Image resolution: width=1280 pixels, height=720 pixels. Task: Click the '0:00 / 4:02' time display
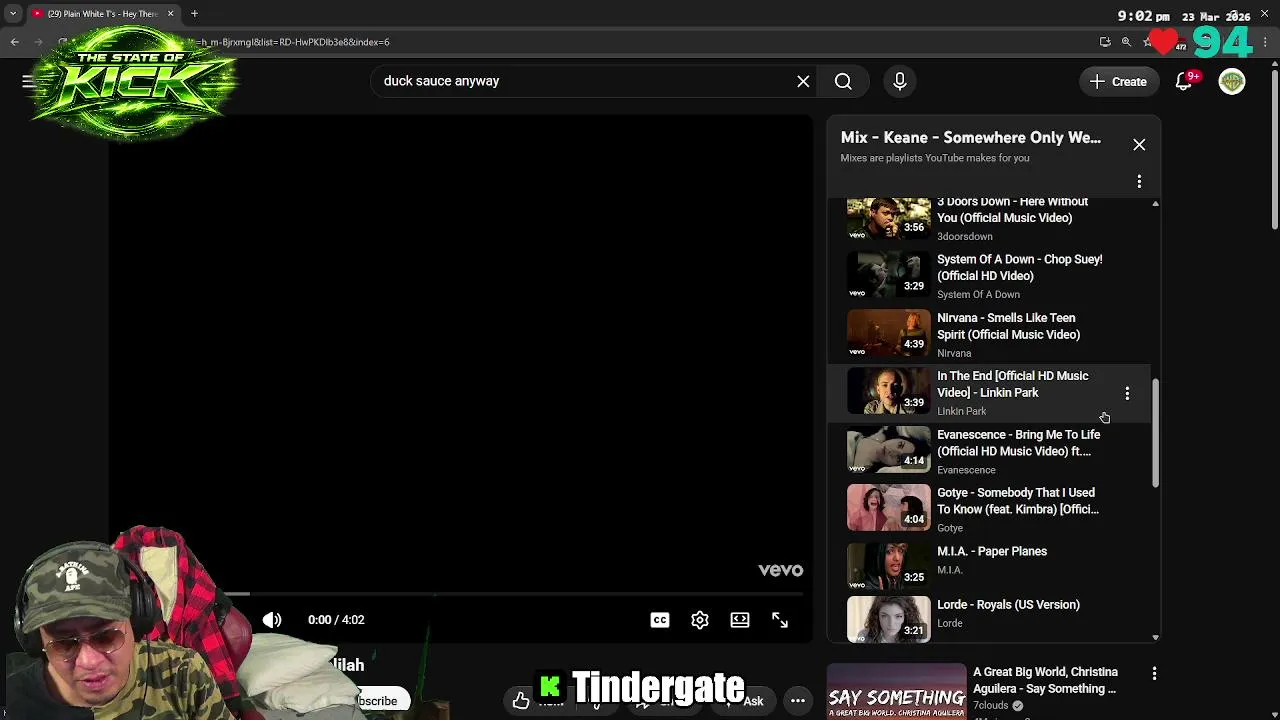pyautogui.click(x=336, y=620)
